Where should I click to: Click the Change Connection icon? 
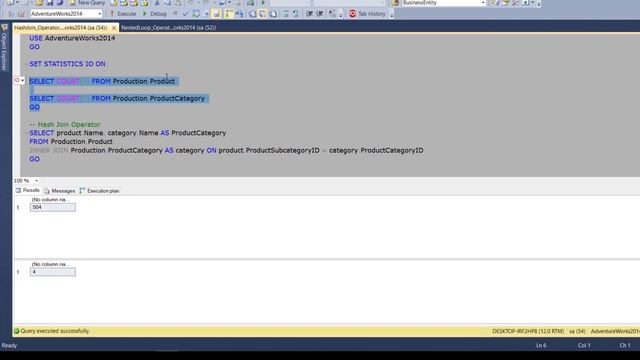point(22,13)
